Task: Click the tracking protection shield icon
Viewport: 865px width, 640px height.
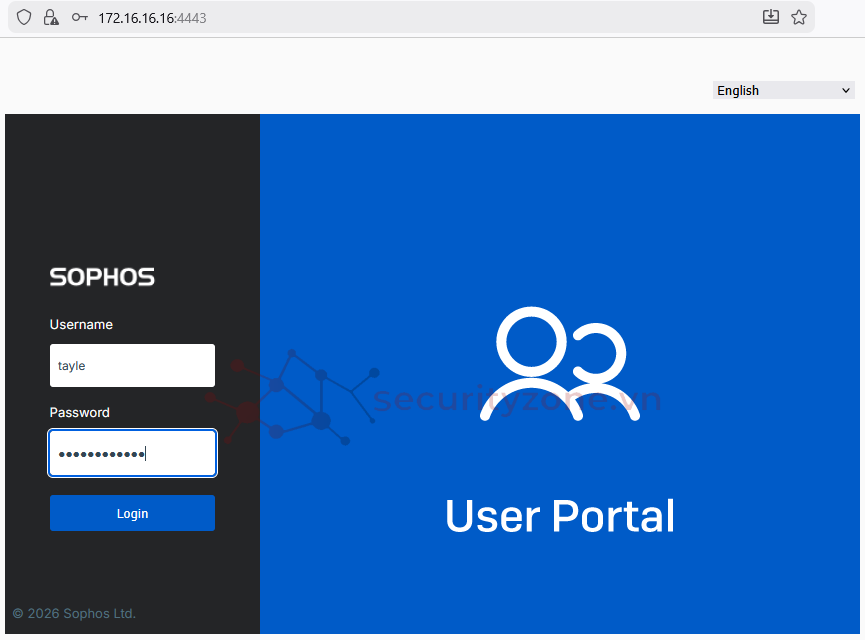Action: 24,17
